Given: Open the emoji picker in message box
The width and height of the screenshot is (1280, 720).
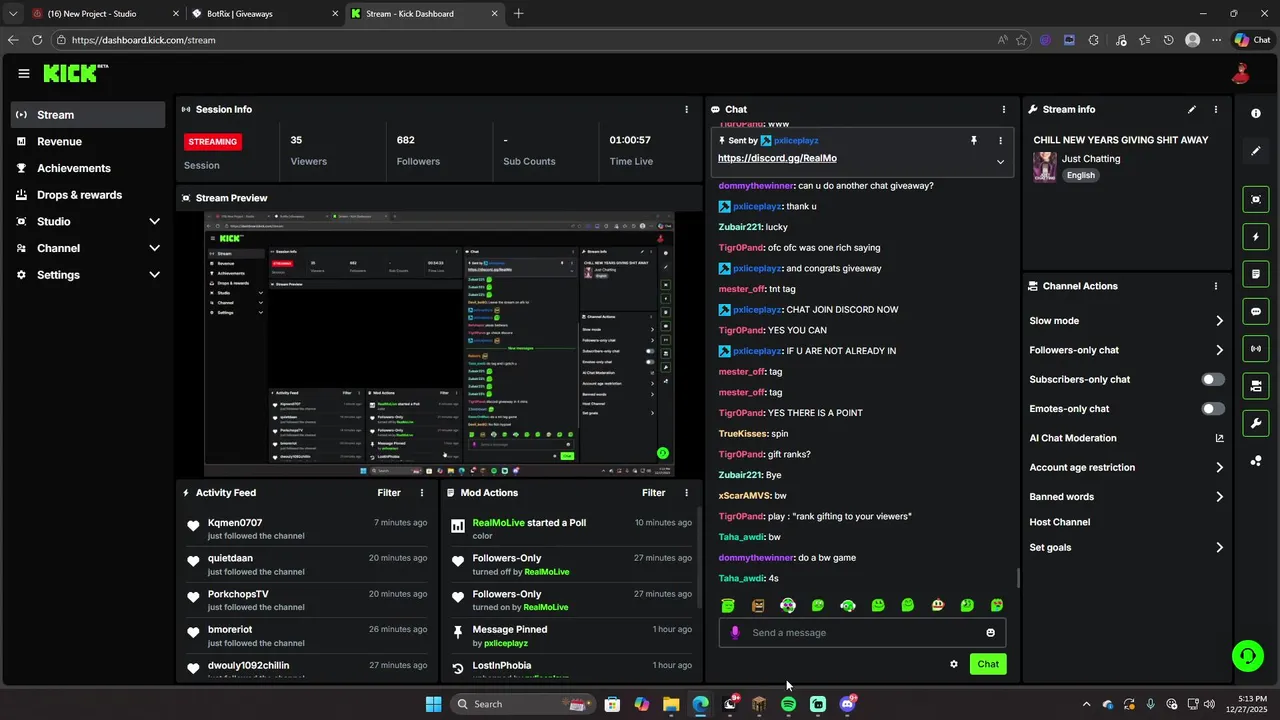Looking at the screenshot, I should (x=991, y=632).
